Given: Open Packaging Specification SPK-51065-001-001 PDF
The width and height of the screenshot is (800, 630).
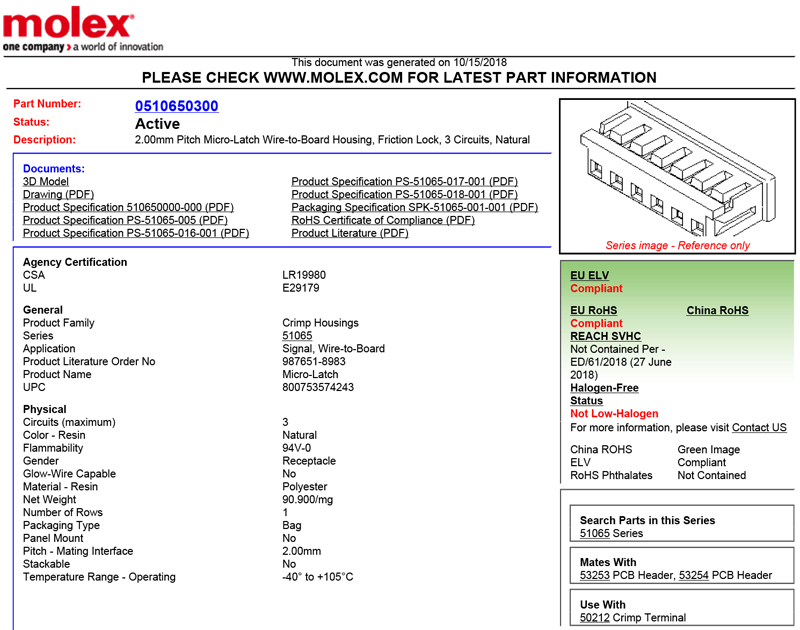Looking at the screenshot, I should coord(414,208).
